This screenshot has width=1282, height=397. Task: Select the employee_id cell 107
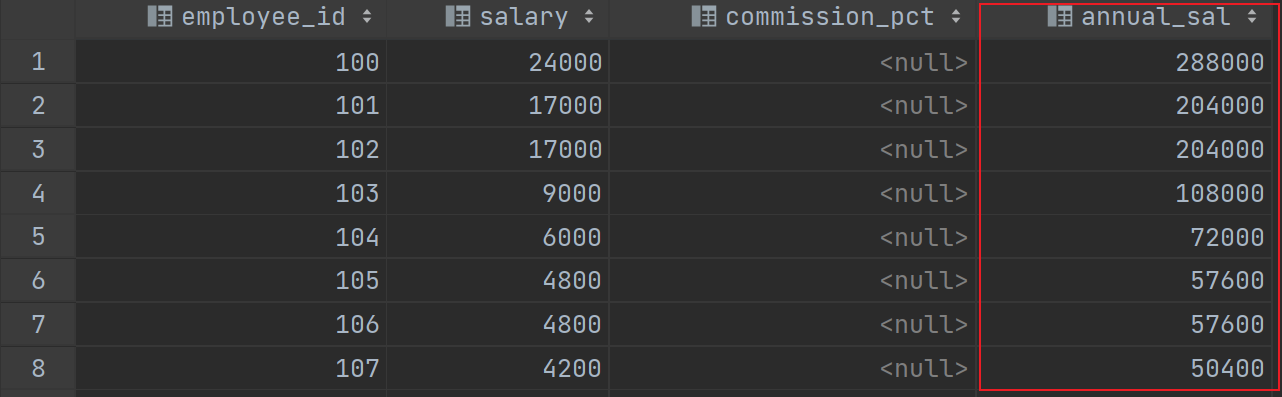coord(231,368)
